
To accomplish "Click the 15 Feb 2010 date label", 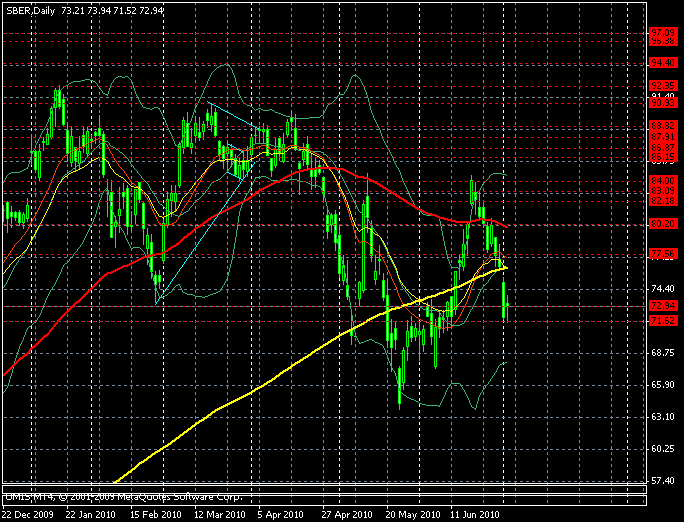I will 156,515.
